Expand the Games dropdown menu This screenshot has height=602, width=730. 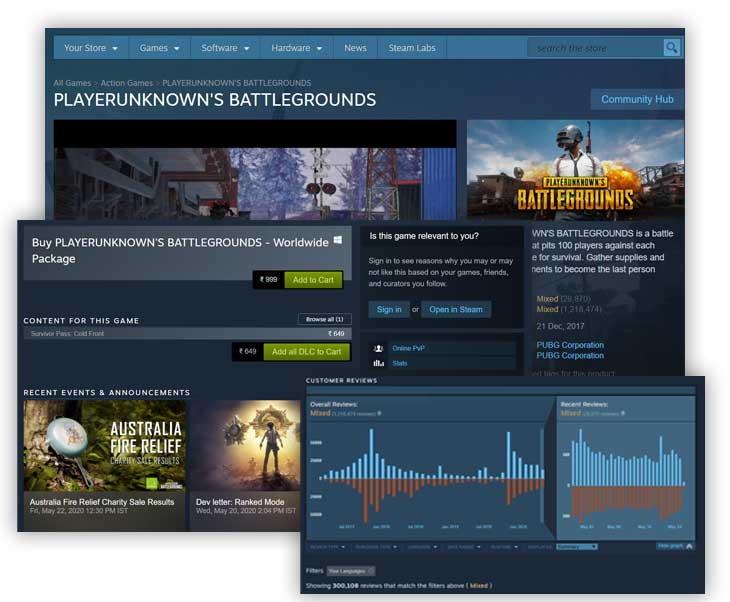pyautogui.click(x=159, y=48)
